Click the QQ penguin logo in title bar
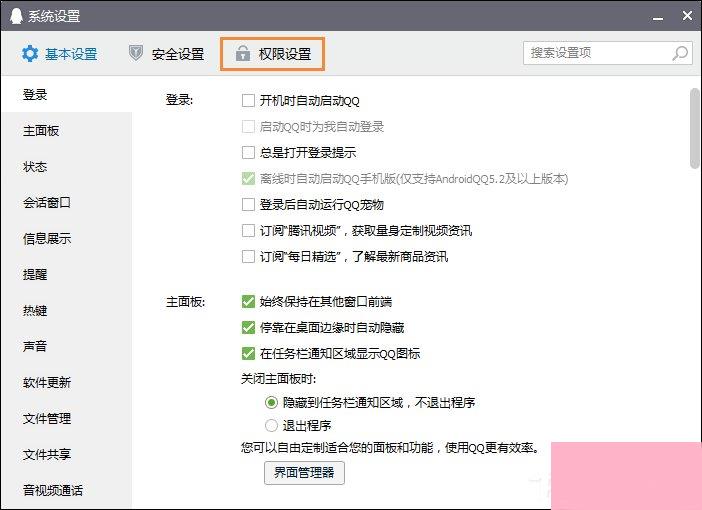702x510 pixels. click(16, 16)
